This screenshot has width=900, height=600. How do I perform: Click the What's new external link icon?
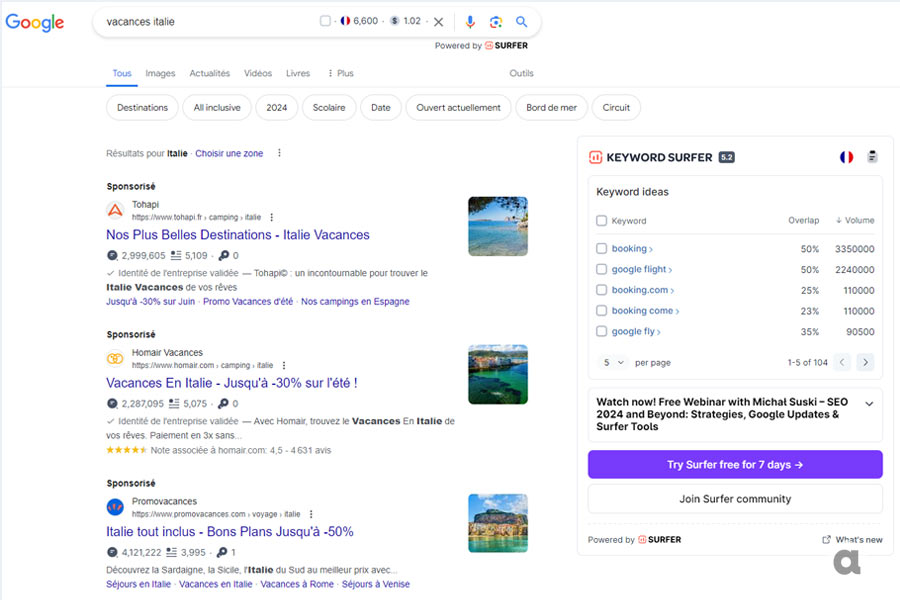tap(827, 540)
